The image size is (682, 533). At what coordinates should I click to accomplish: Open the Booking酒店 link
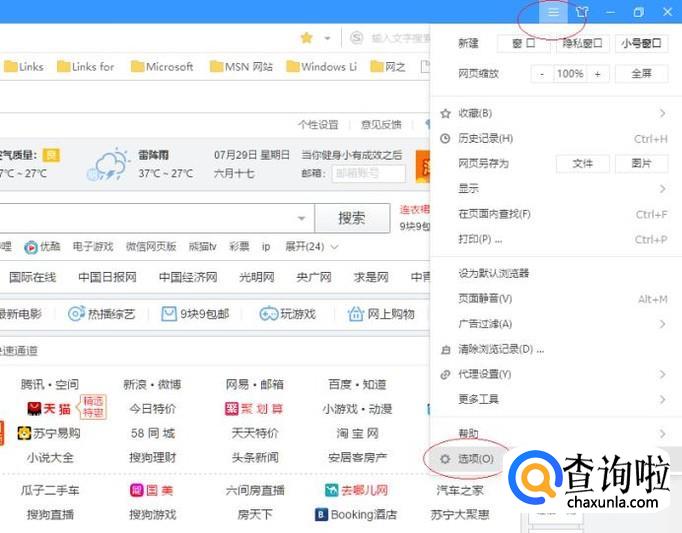click(x=356, y=515)
